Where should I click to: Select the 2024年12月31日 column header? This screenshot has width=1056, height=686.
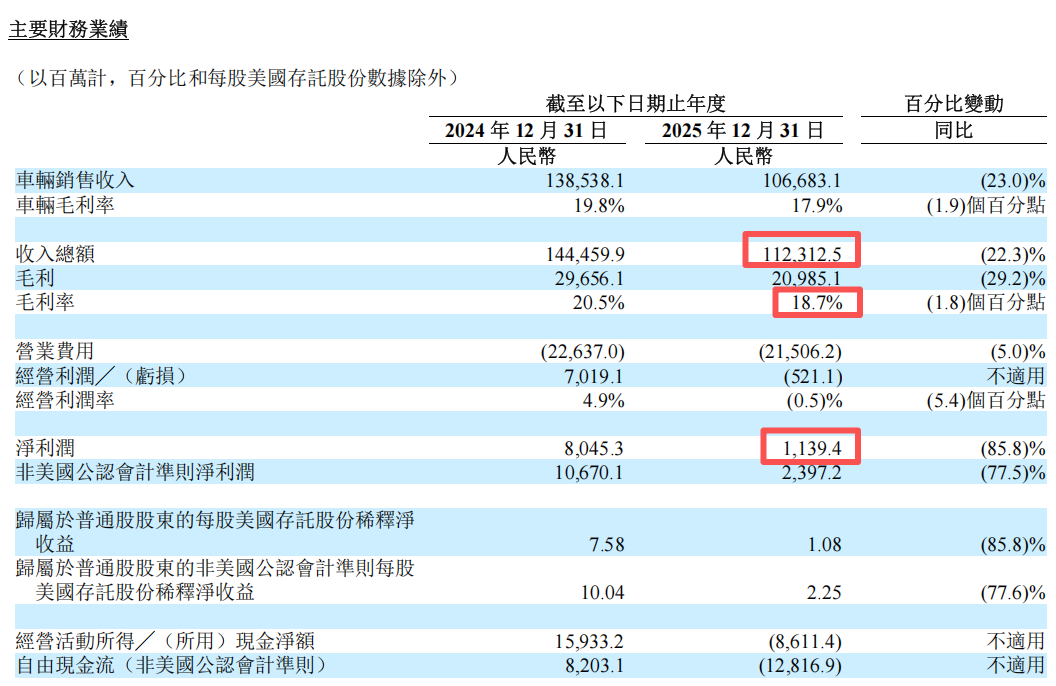tap(526, 130)
